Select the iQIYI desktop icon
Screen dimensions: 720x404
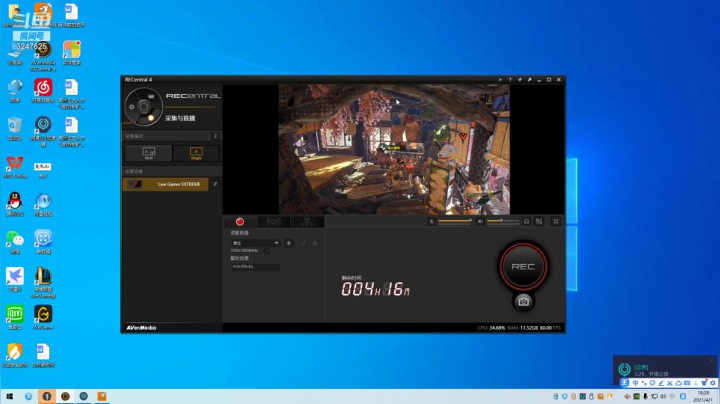pyautogui.click(x=15, y=318)
